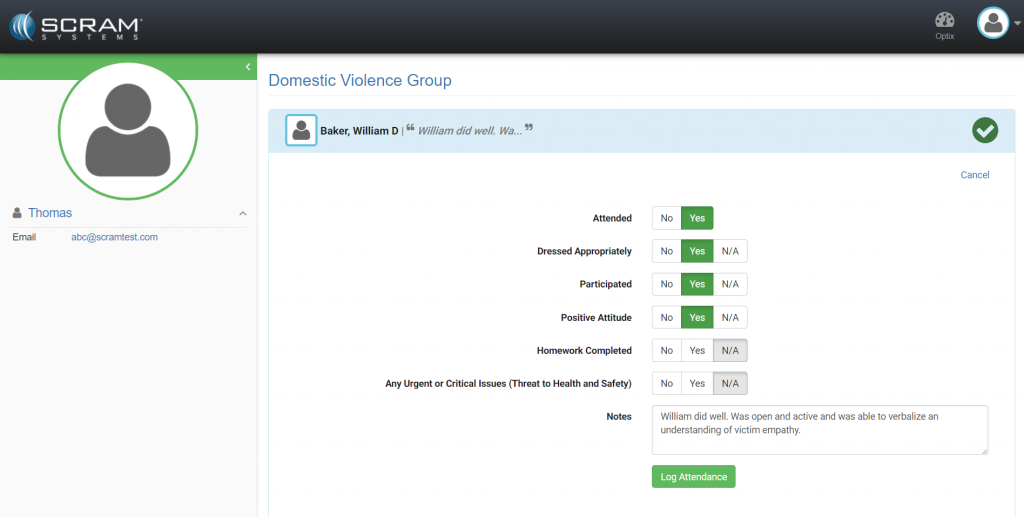Set Attended to No
This screenshot has width=1024, height=517.
(x=666, y=218)
